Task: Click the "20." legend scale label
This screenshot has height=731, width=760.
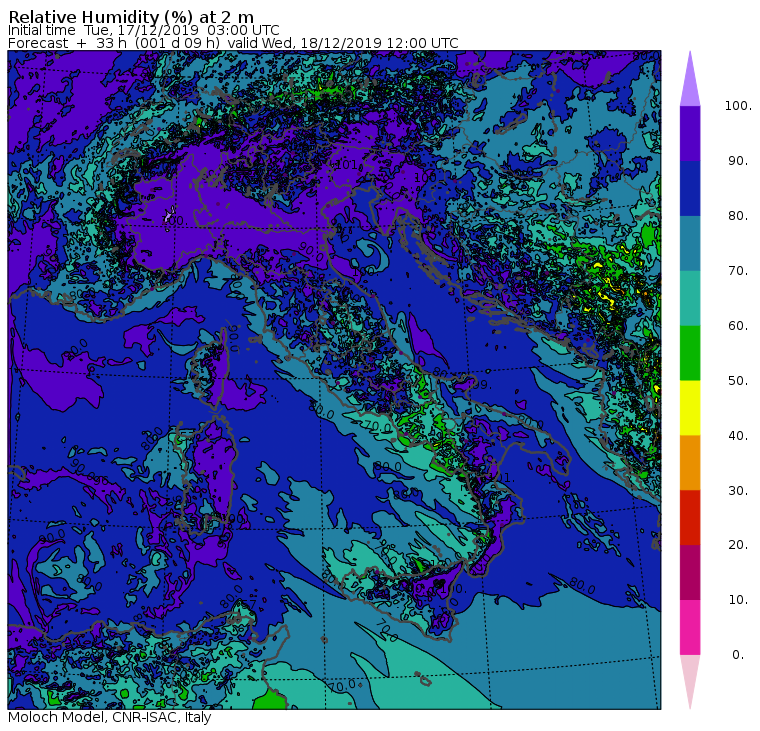Action: 738,545
